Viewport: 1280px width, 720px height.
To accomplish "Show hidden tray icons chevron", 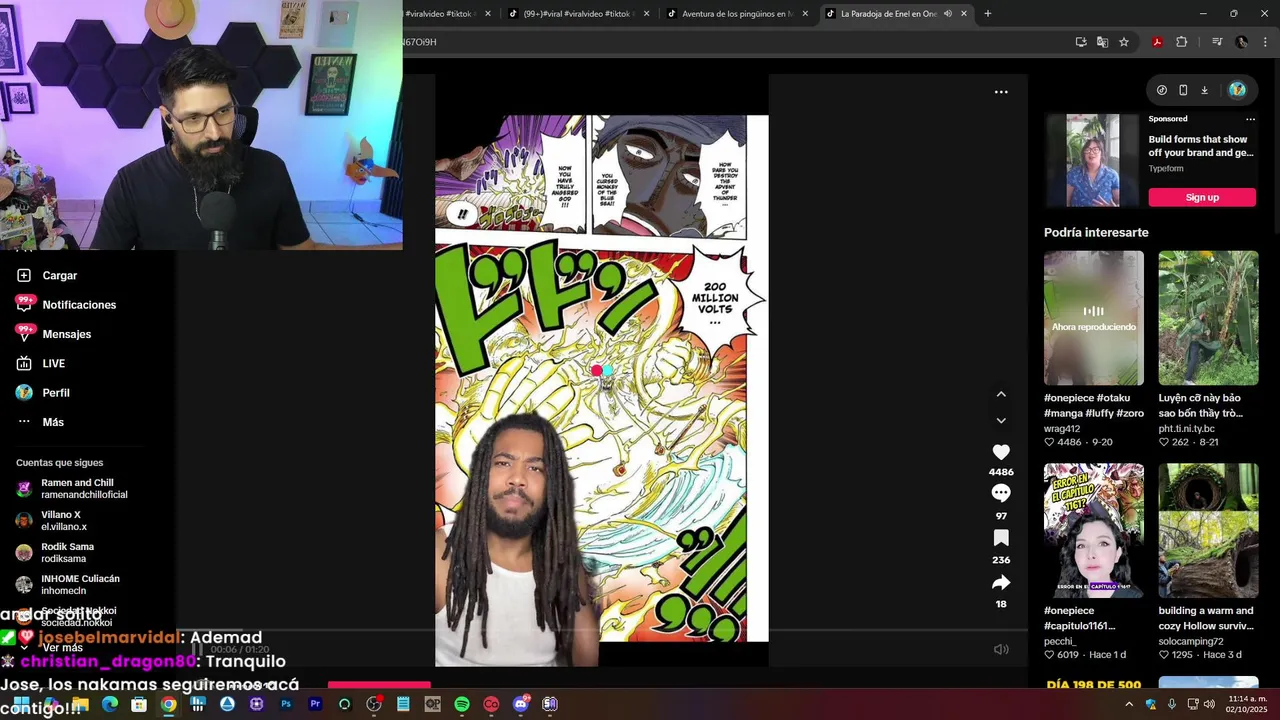I will click(1129, 704).
